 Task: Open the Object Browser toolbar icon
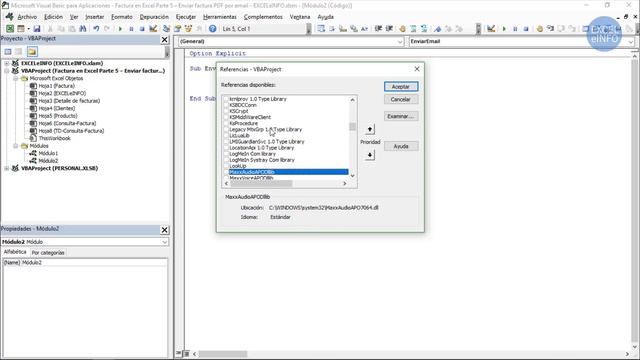188,29
